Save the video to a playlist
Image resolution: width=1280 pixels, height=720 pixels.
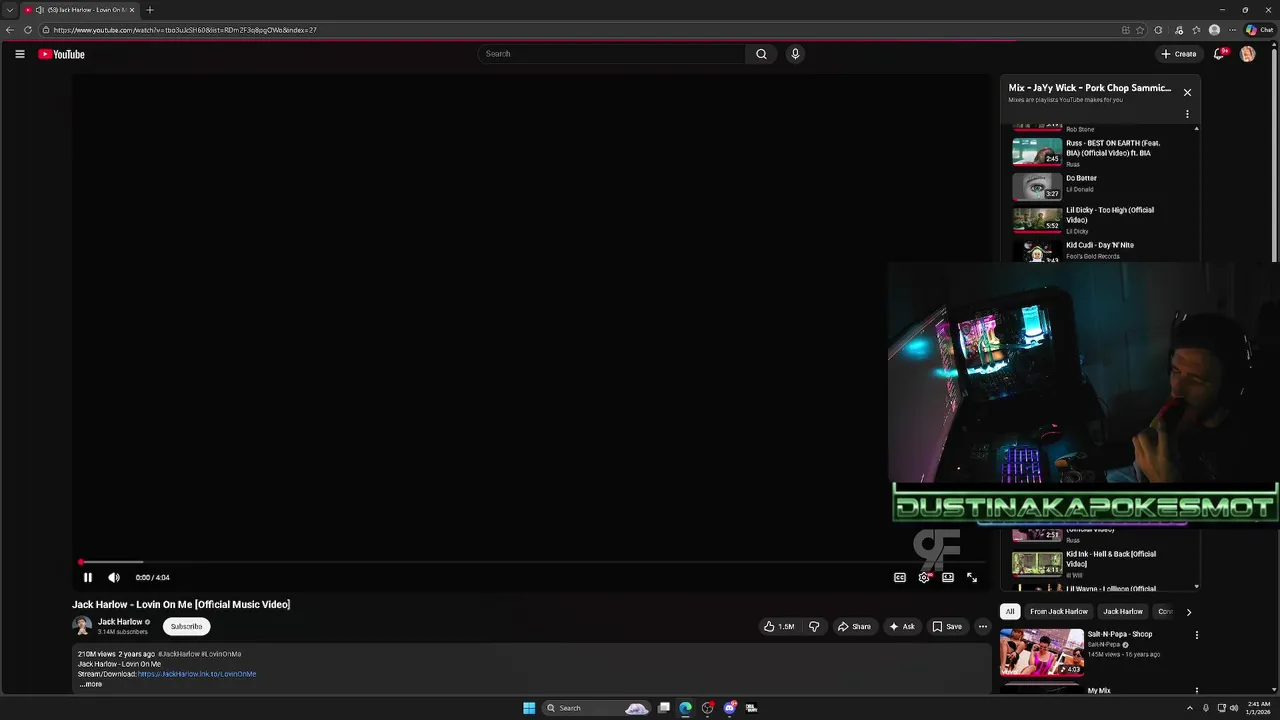pyautogui.click(x=946, y=627)
